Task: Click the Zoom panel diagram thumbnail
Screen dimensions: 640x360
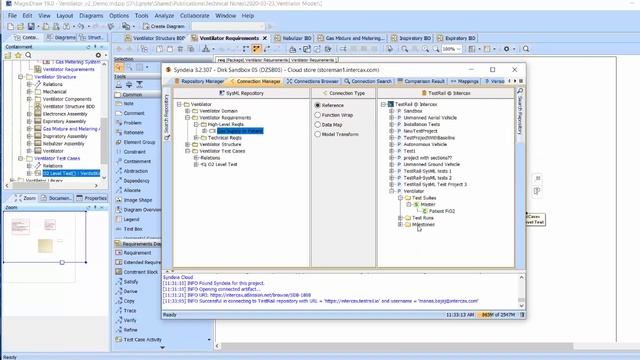Action: (45, 236)
